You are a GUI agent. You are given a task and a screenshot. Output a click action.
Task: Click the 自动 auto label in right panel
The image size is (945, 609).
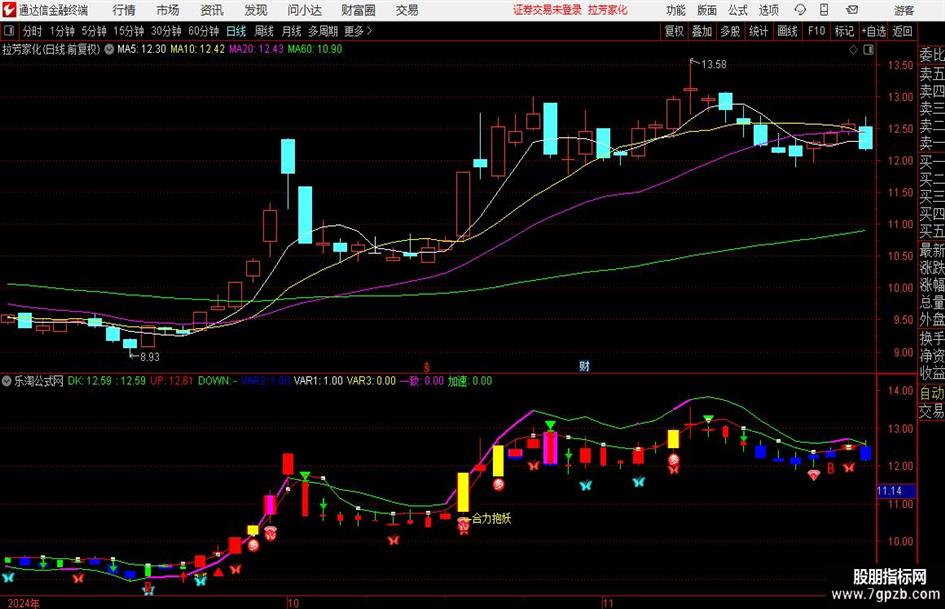click(932, 393)
